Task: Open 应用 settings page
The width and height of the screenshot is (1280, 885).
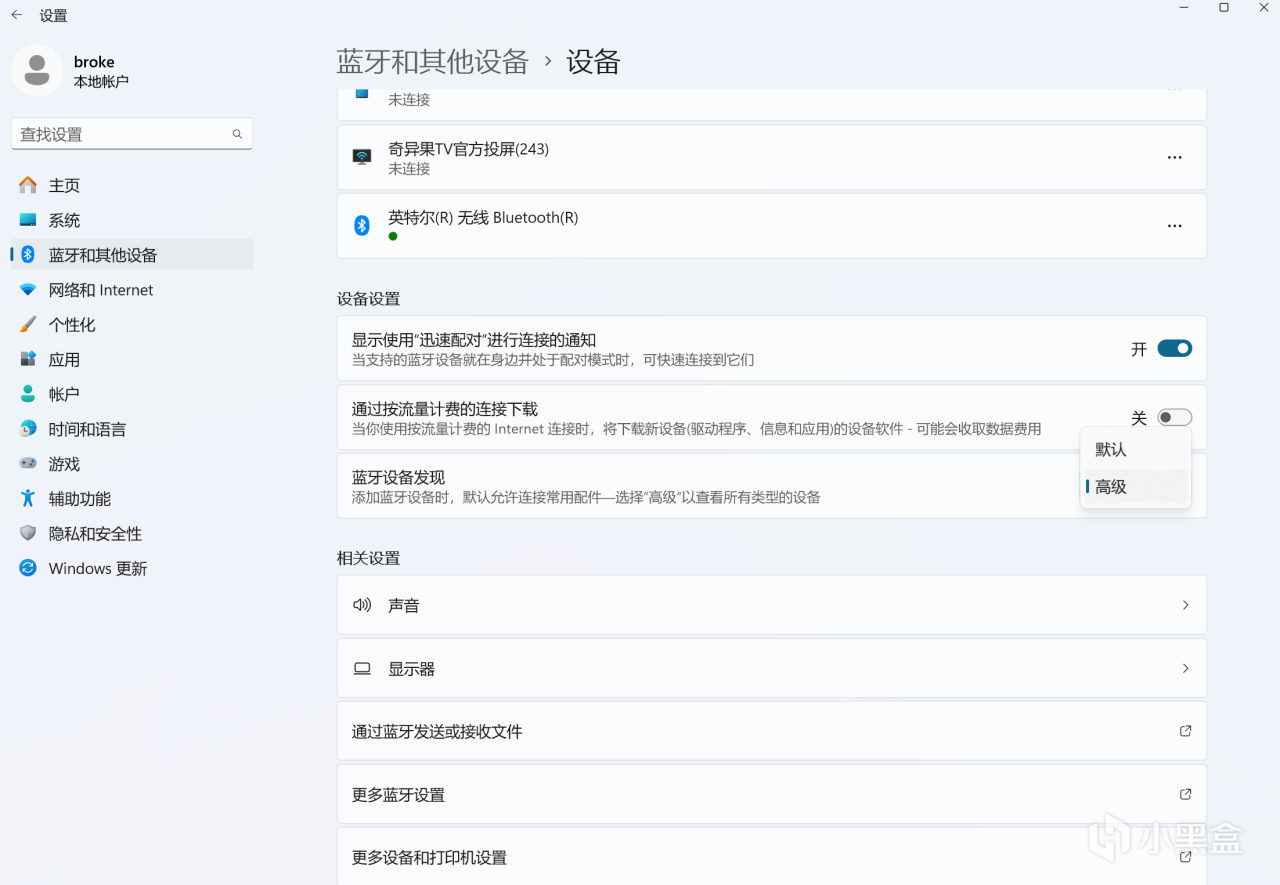Action: [x=132, y=359]
